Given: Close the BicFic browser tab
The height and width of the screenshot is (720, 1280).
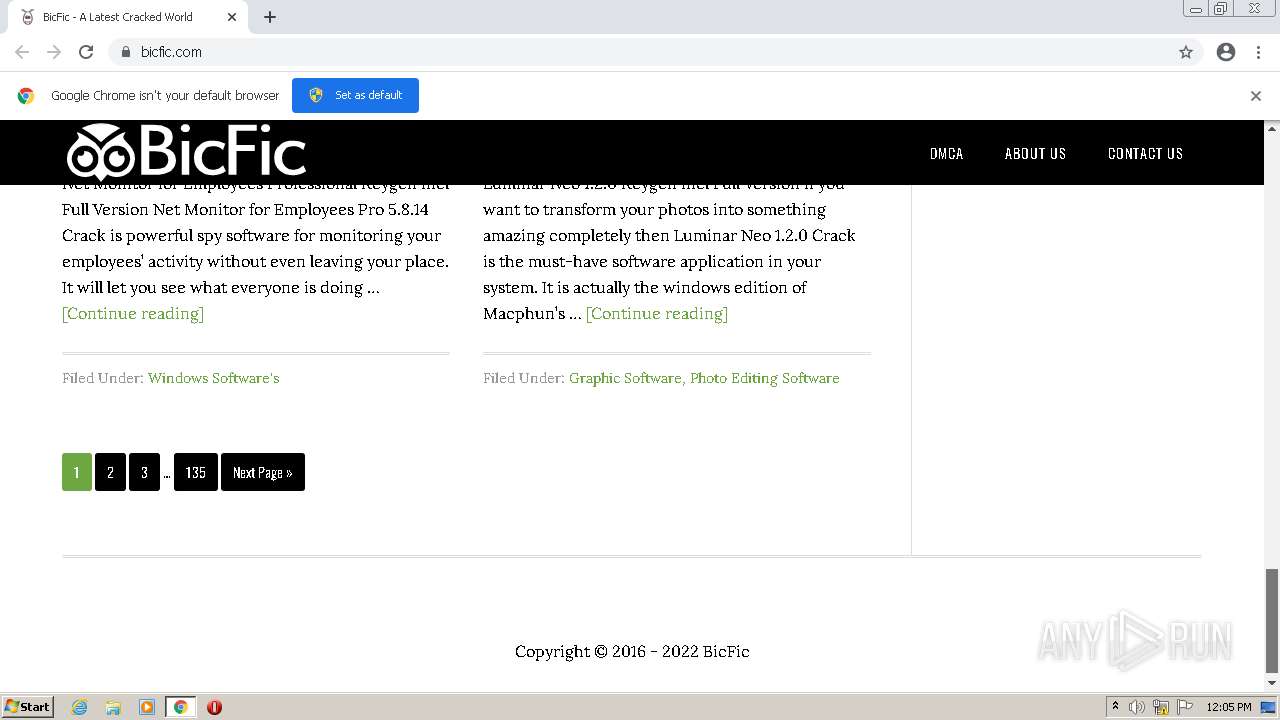Looking at the screenshot, I should pyautogui.click(x=232, y=17).
